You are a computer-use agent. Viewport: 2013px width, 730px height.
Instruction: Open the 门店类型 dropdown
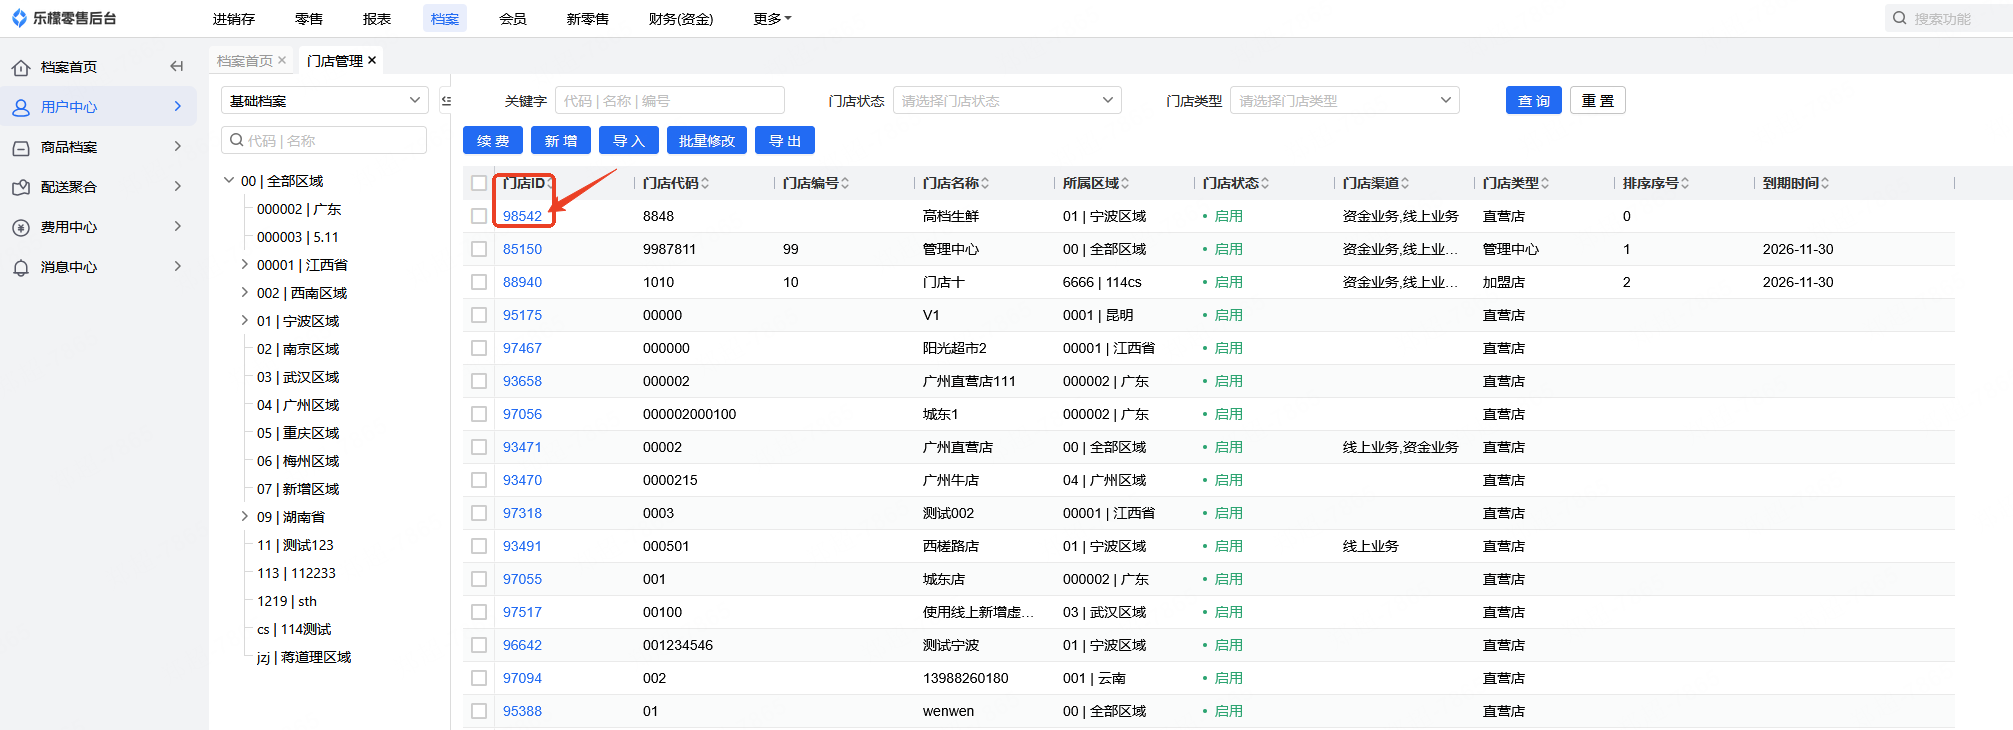pyautogui.click(x=1344, y=101)
